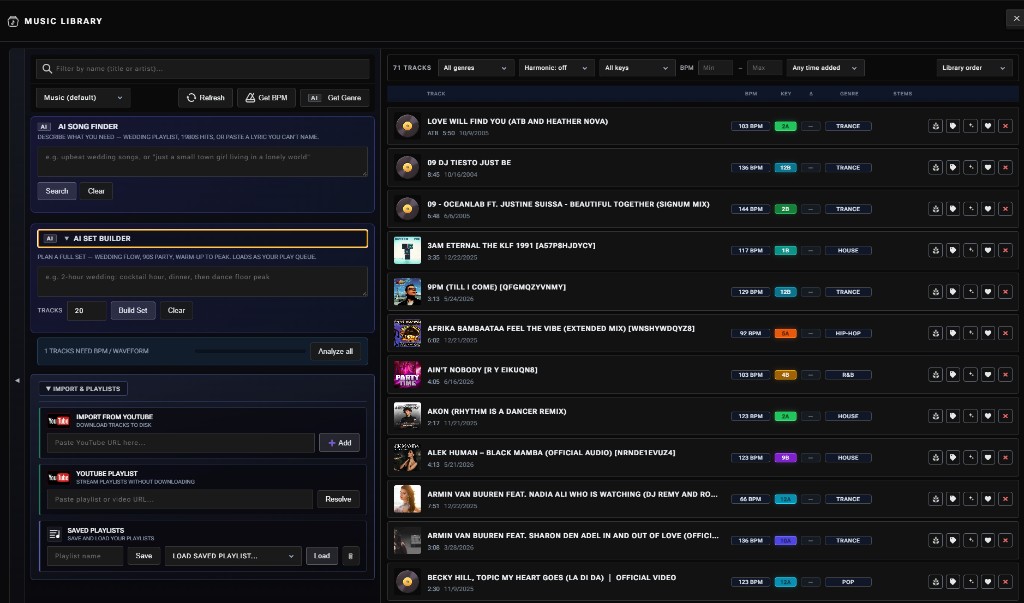This screenshot has height=603, width=1024.
Task: Click the tag icon on Love Will Find You row
Action: (953, 126)
